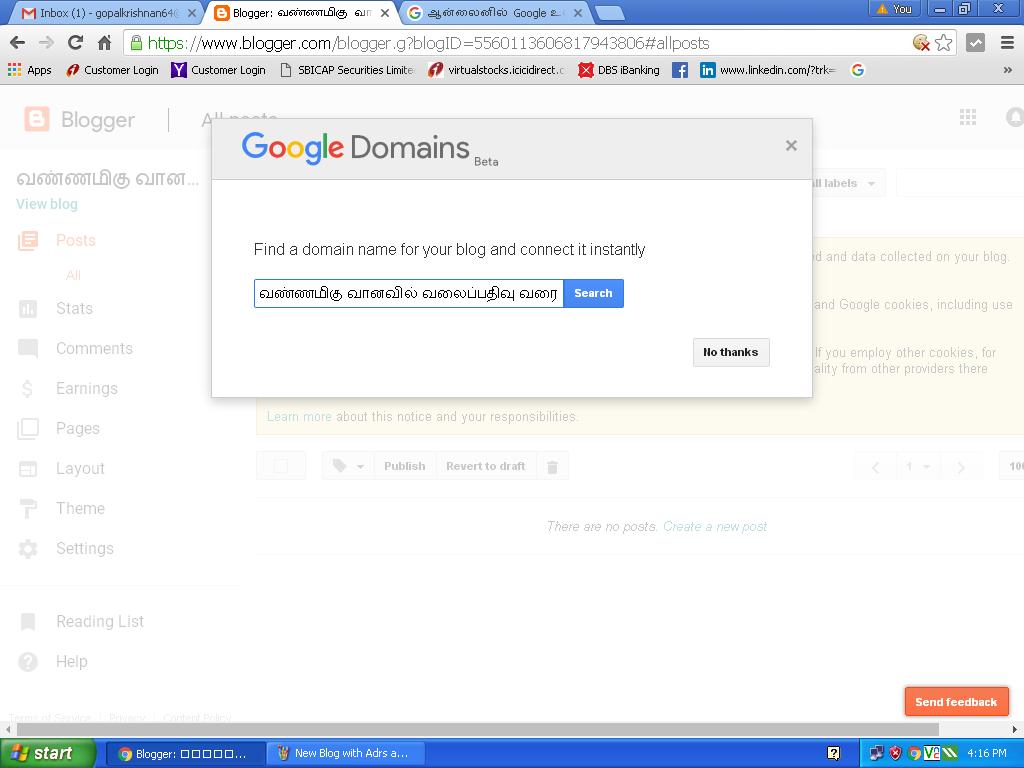The width and height of the screenshot is (1024, 768).
Task: Click the blue Search button
Action: click(x=593, y=293)
